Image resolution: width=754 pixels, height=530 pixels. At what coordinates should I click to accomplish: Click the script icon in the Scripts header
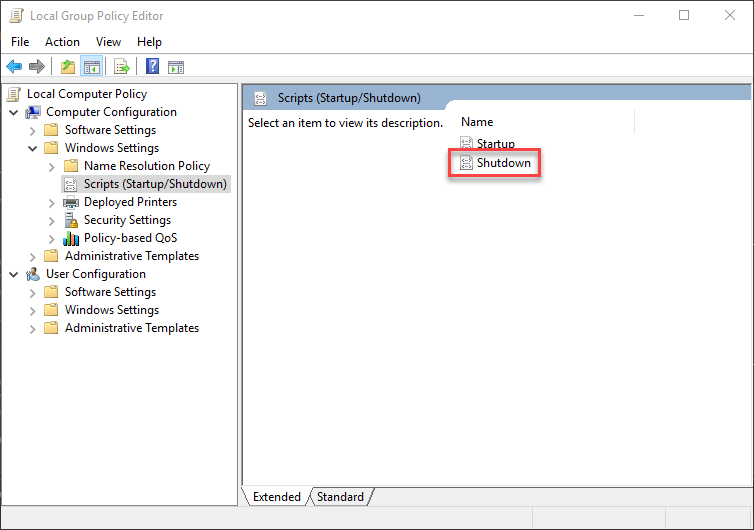[x=261, y=98]
